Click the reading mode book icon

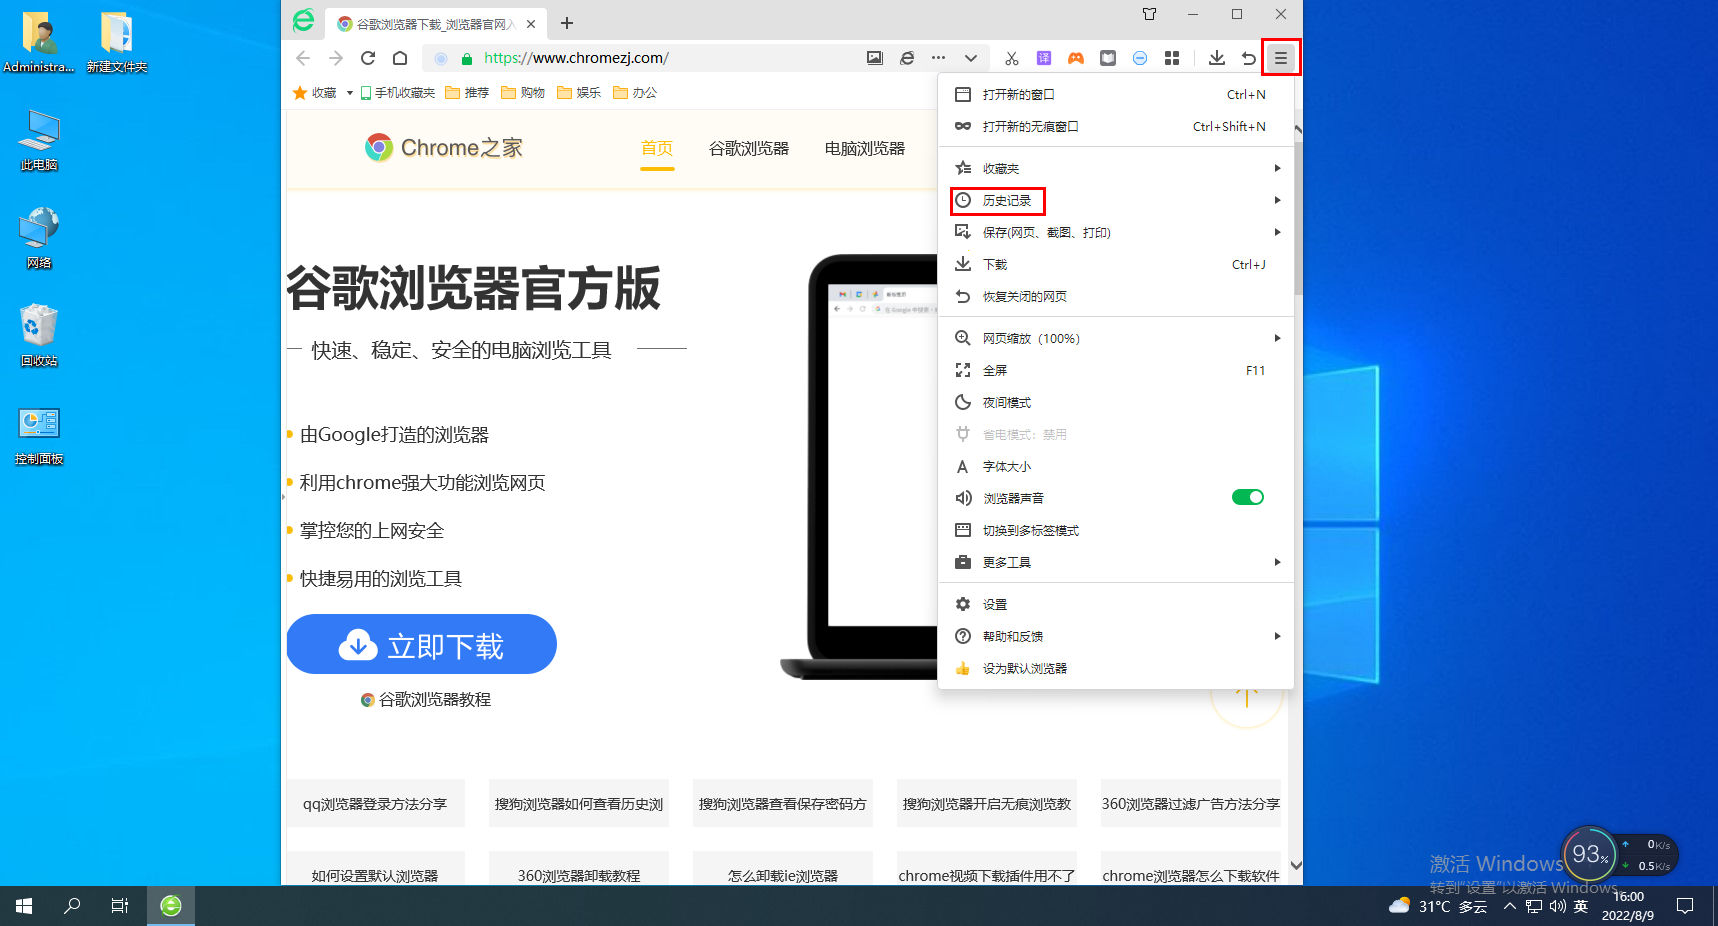[1108, 58]
